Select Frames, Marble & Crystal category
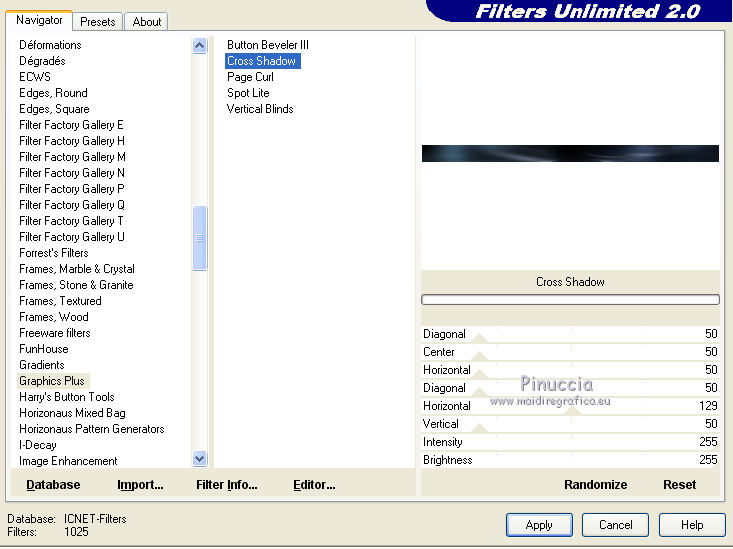Image resolution: width=733 pixels, height=549 pixels. 77,269
